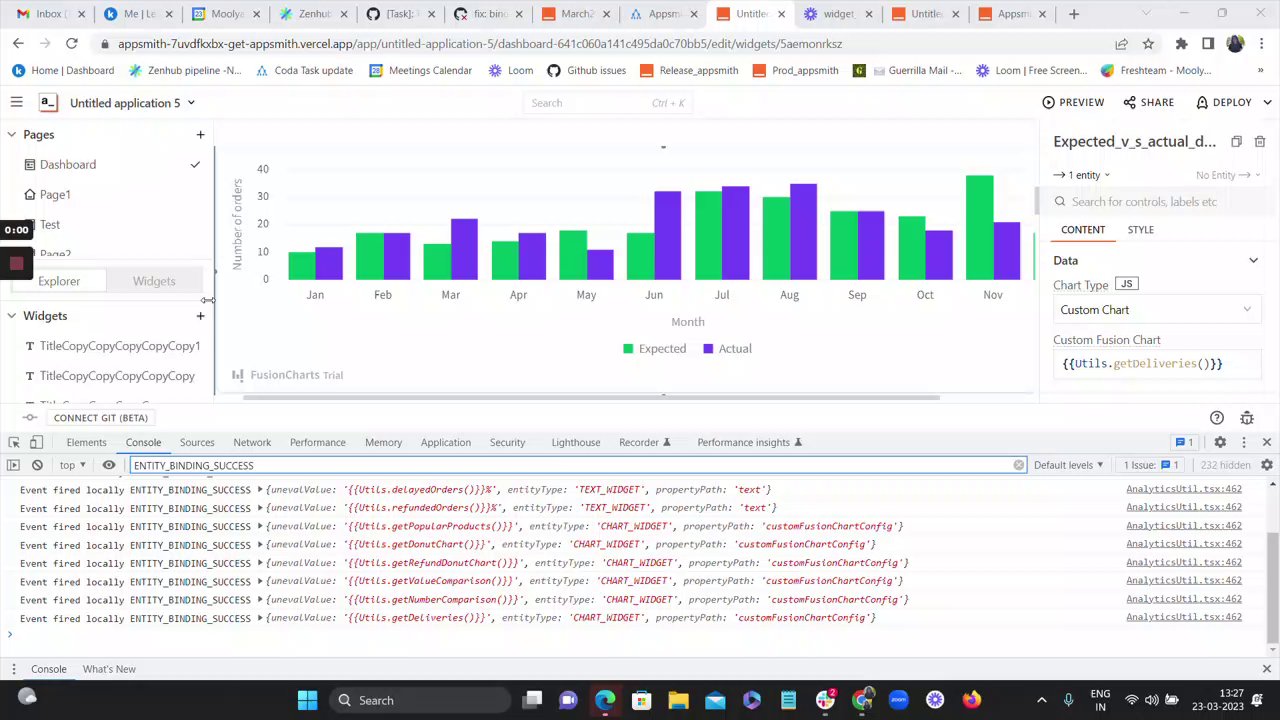Clear the console filter text
The width and height of the screenshot is (1280, 720).
(x=1019, y=465)
